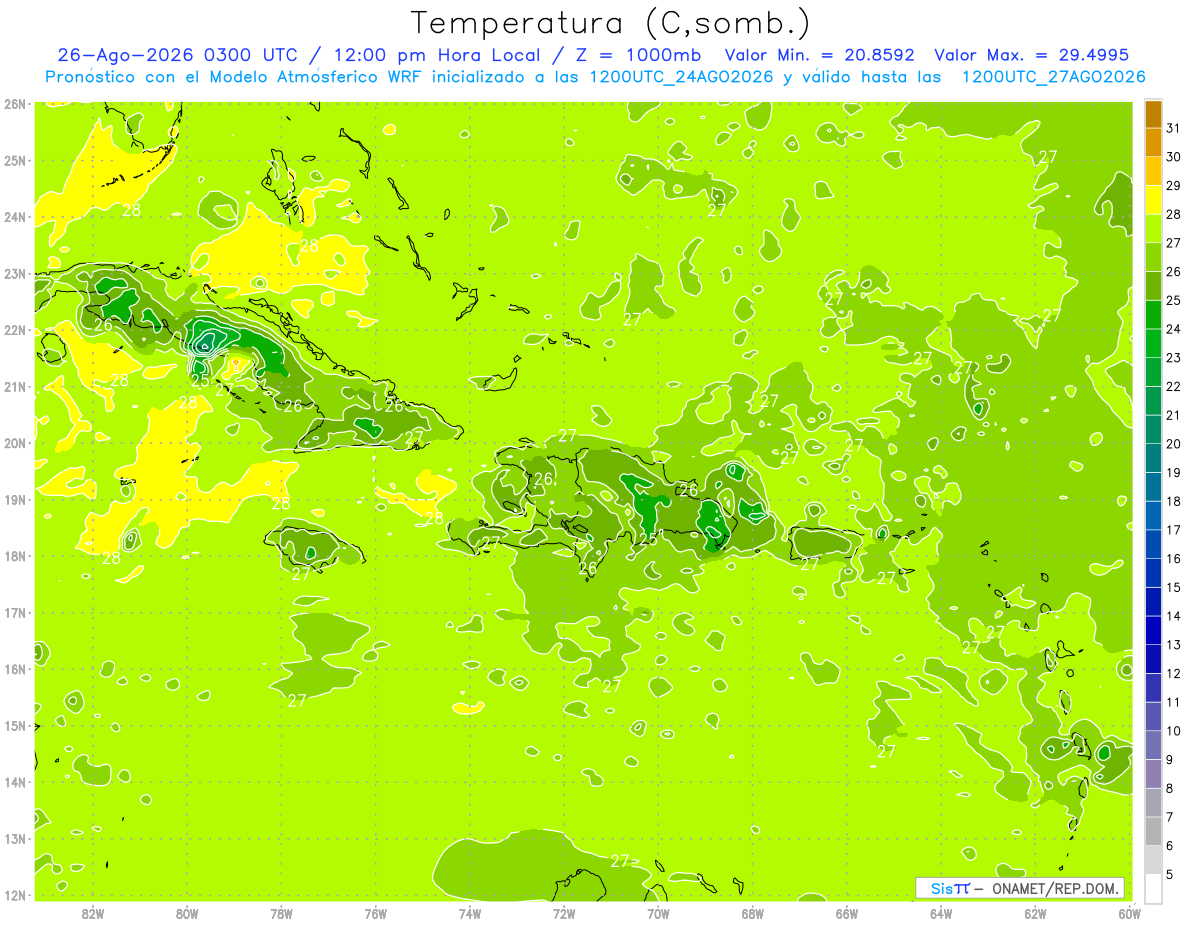This screenshot has height=927, width=1200.
Task: Click the purple 8–9 legend swatch
Action: coord(1153,774)
